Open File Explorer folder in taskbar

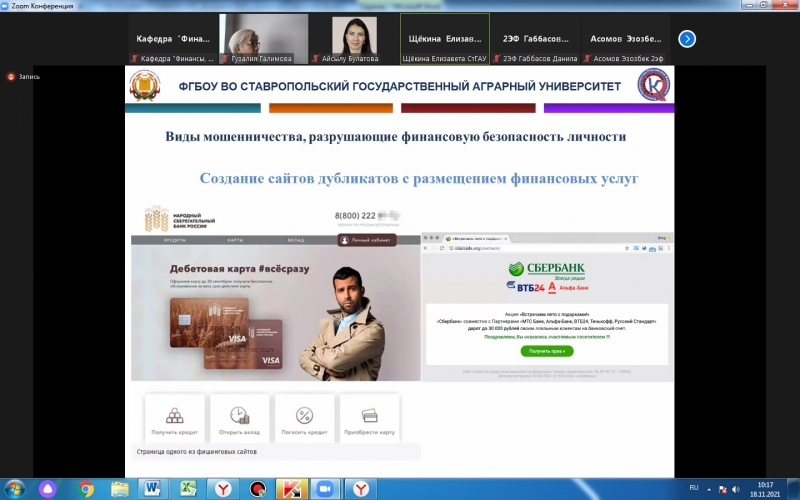(120, 489)
